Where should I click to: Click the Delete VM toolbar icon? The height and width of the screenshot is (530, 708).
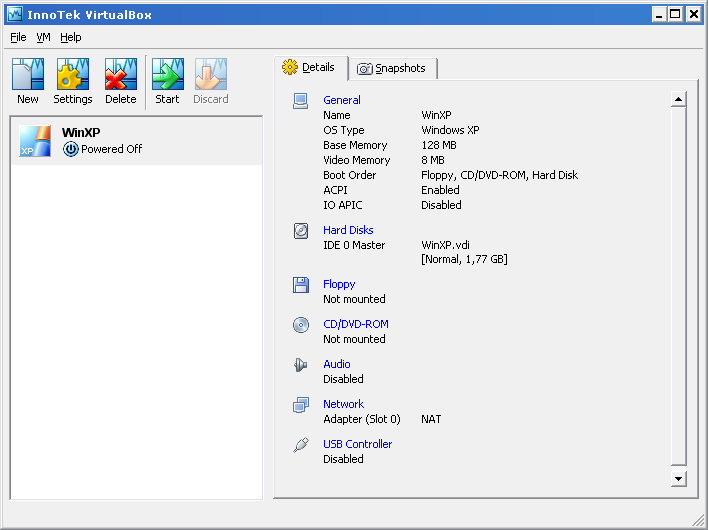[x=121, y=74]
